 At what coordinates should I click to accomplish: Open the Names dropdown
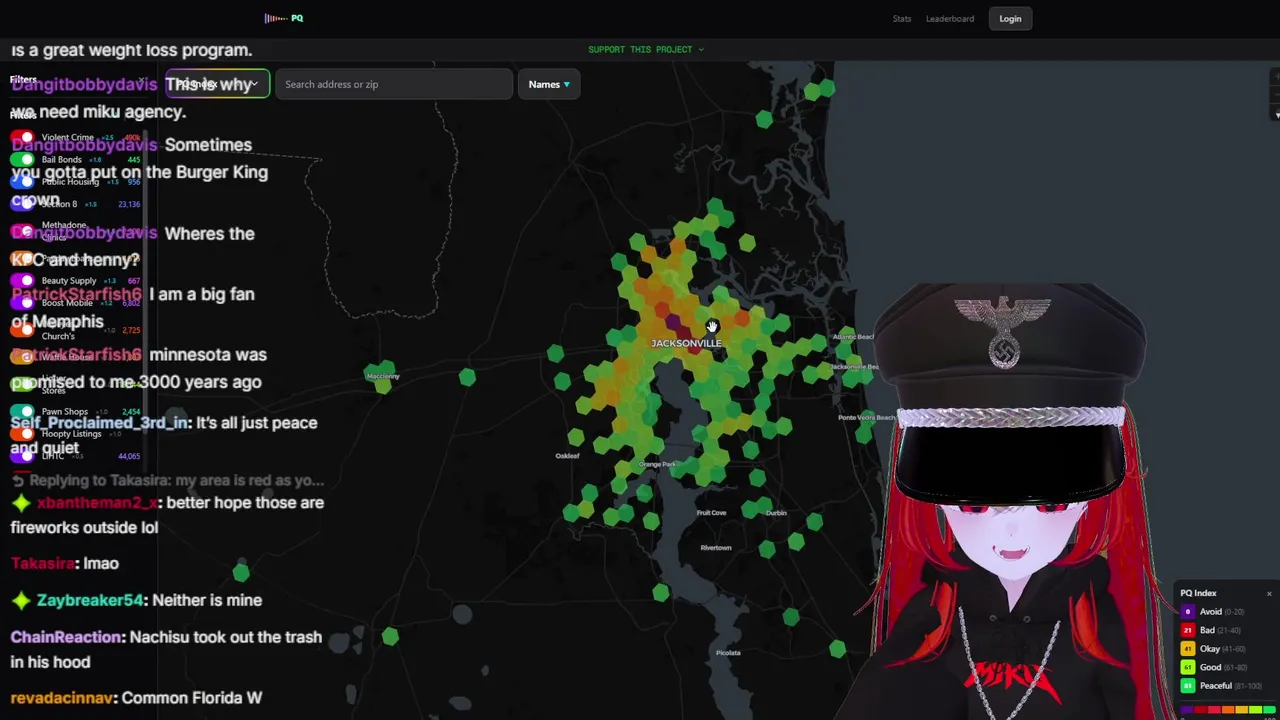coord(549,84)
